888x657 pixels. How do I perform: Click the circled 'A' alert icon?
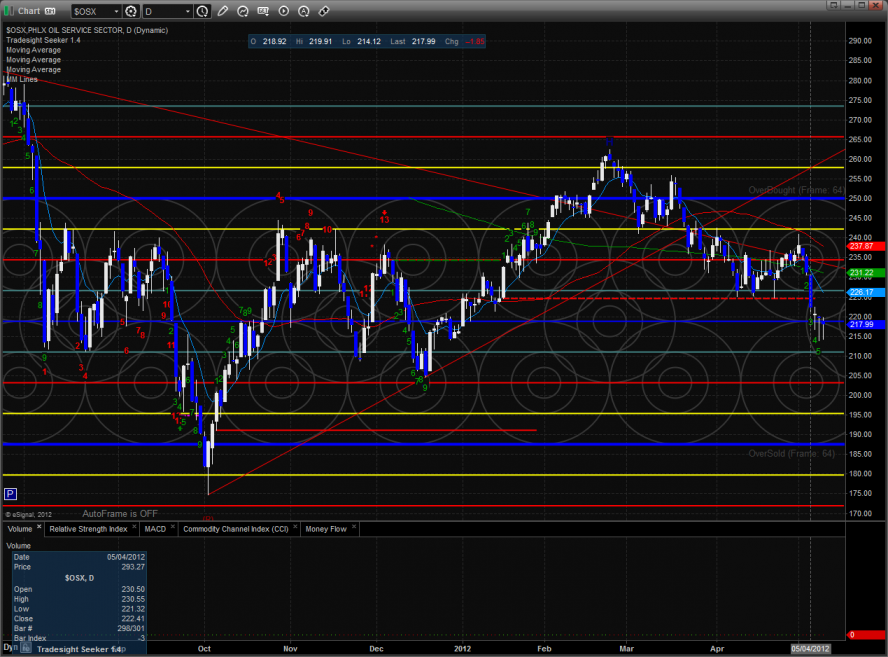click(304, 11)
